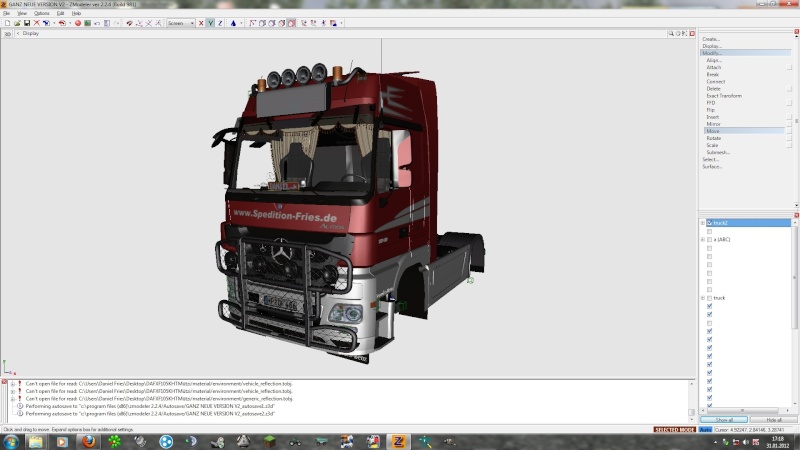Screen dimensions: 800x450
Task: Click log entry mentioning generic_reflection.tobj
Action: pos(159,399)
